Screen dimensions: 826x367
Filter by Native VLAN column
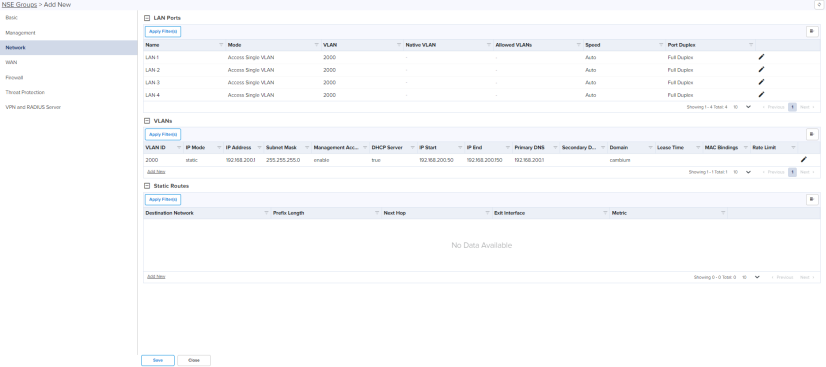click(x=489, y=45)
